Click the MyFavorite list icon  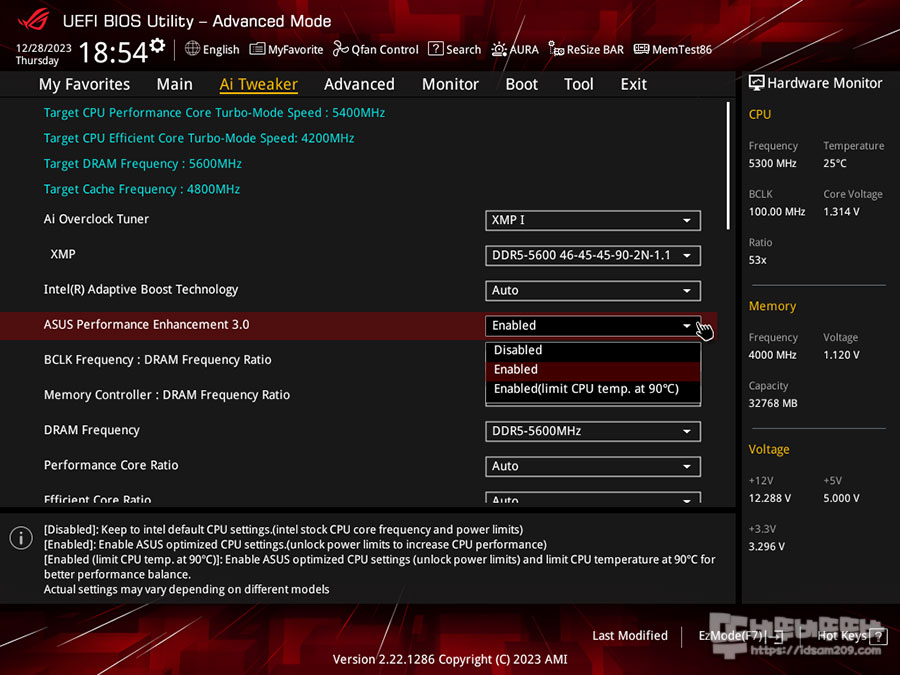click(x=257, y=49)
